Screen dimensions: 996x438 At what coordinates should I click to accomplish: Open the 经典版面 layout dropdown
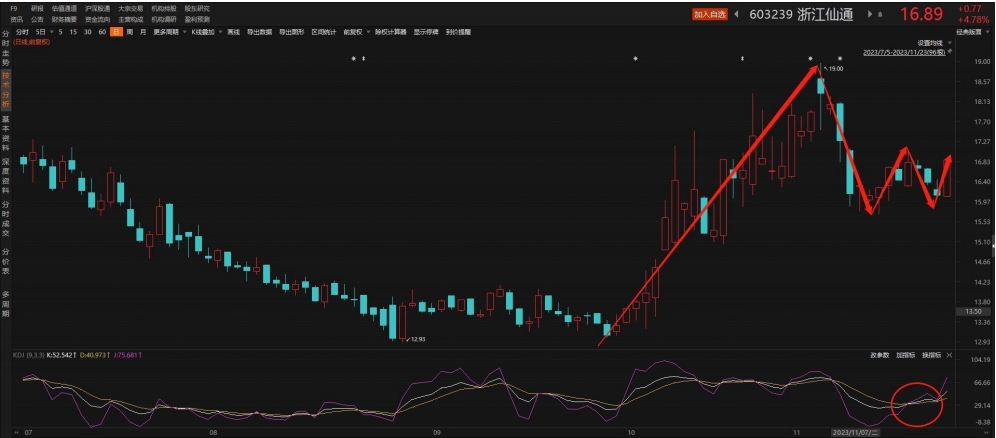(x=987, y=32)
